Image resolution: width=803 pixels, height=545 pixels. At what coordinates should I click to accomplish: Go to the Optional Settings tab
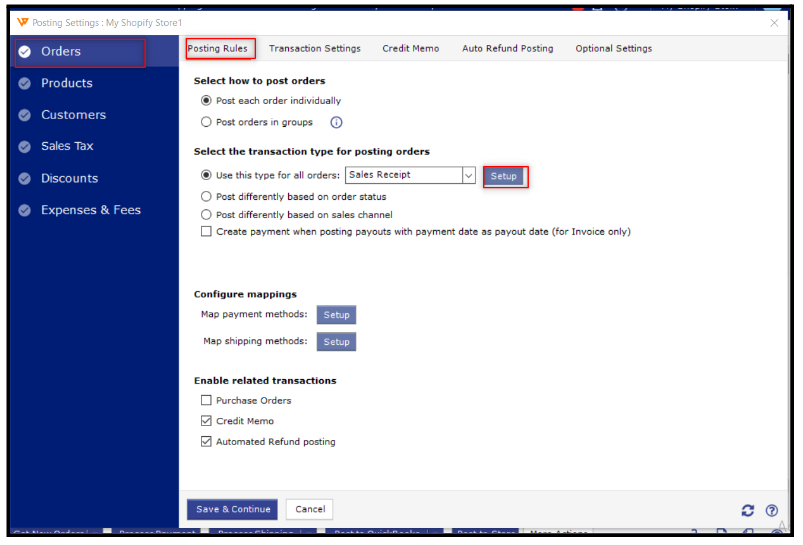pos(614,49)
